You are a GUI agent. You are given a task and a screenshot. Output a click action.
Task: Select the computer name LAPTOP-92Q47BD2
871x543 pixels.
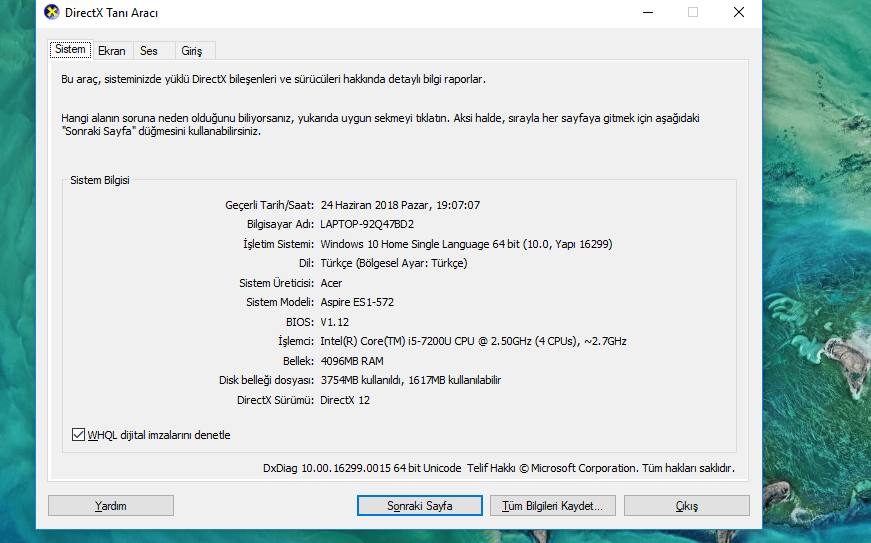pyautogui.click(x=367, y=224)
